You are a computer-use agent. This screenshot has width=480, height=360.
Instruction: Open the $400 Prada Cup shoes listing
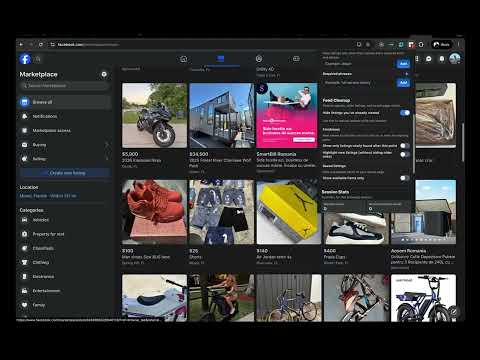click(x=356, y=228)
